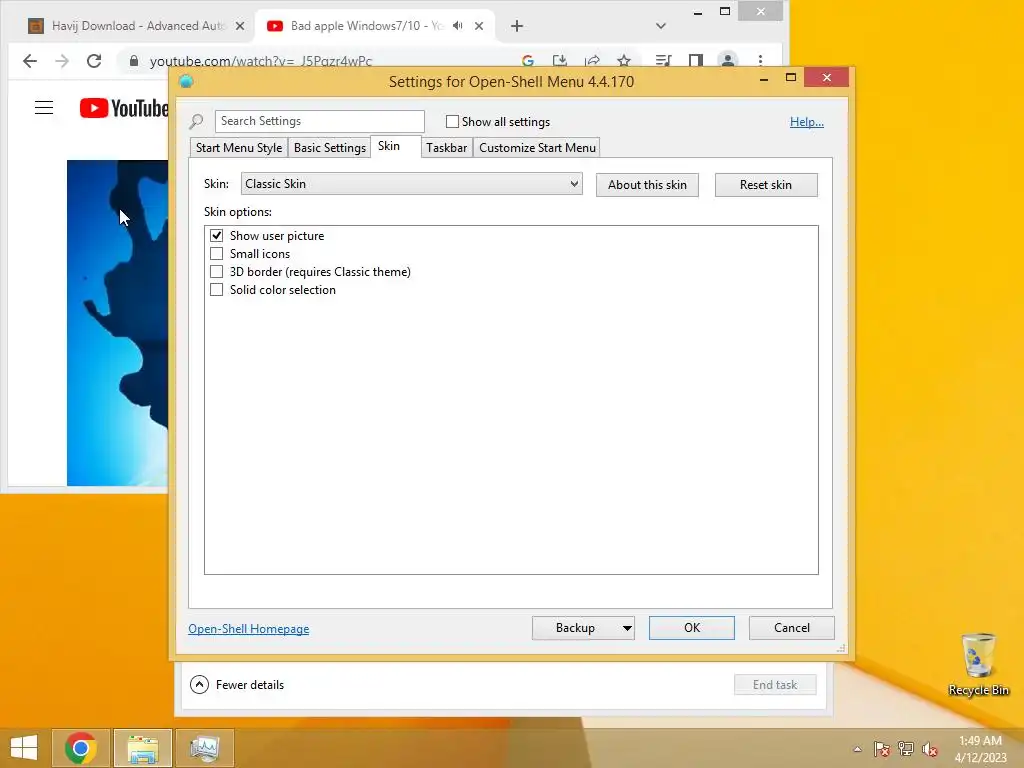Viewport: 1024px width, 768px height.
Task: Click About this skin button
Action: [x=647, y=185]
